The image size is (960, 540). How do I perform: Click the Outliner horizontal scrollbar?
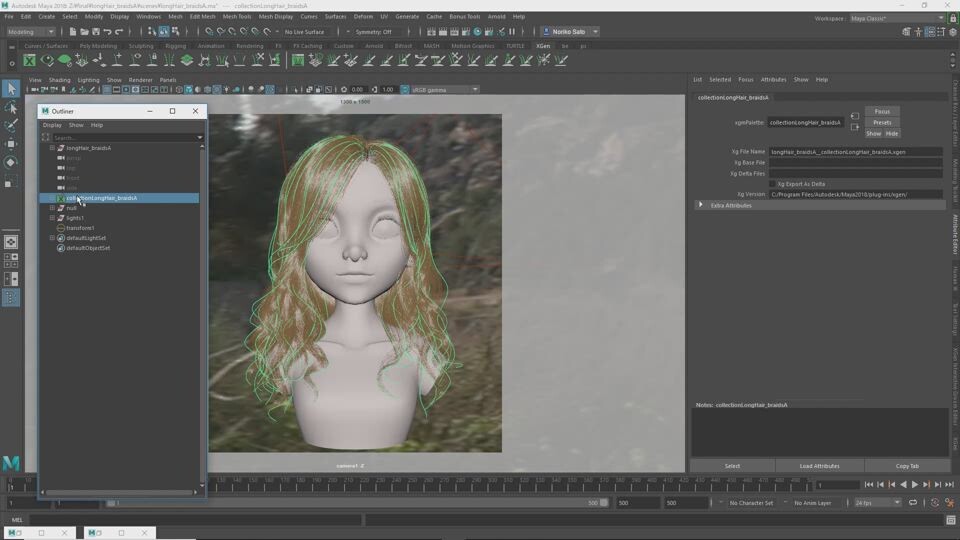pyautogui.click(x=120, y=492)
